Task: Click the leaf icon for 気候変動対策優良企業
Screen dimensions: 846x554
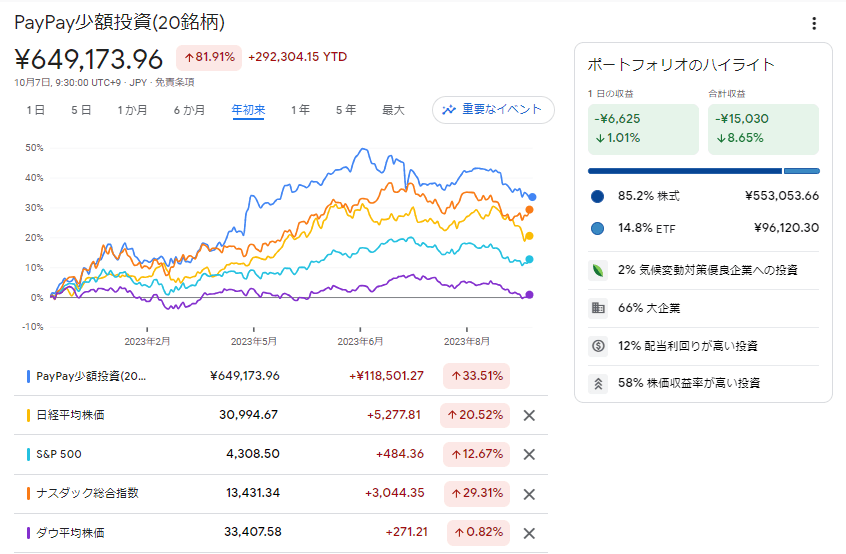Action: pyautogui.click(x=598, y=270)
